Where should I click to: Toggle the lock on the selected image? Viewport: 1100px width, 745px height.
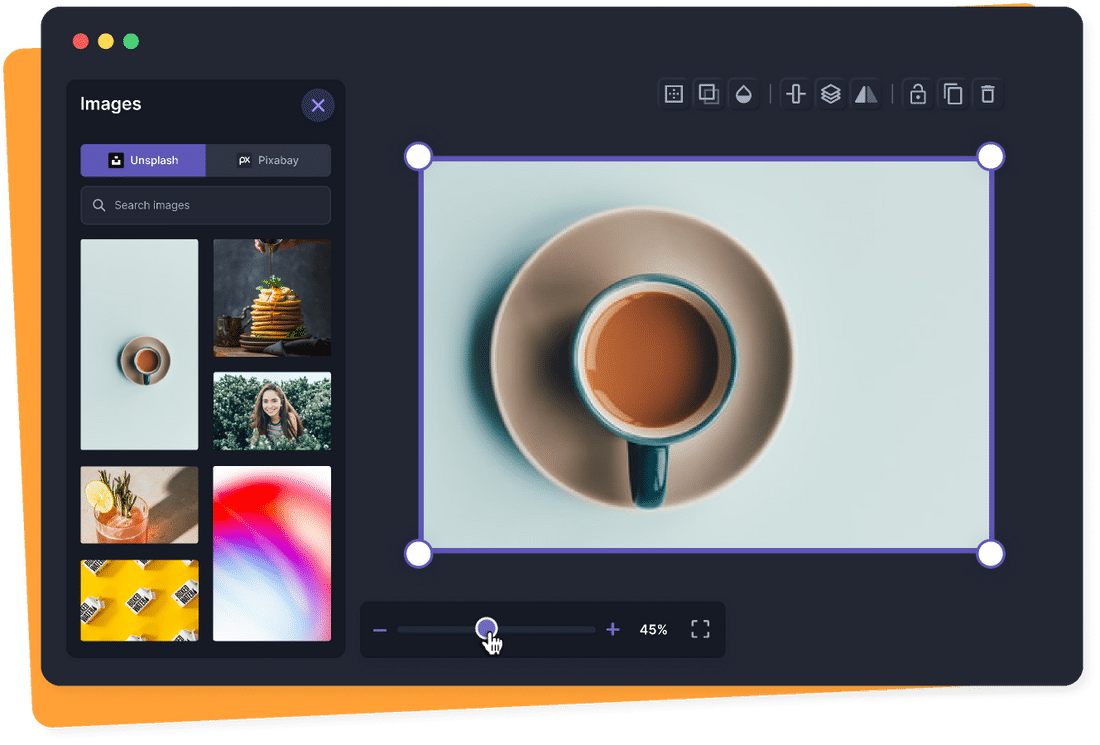click(917, 93)
